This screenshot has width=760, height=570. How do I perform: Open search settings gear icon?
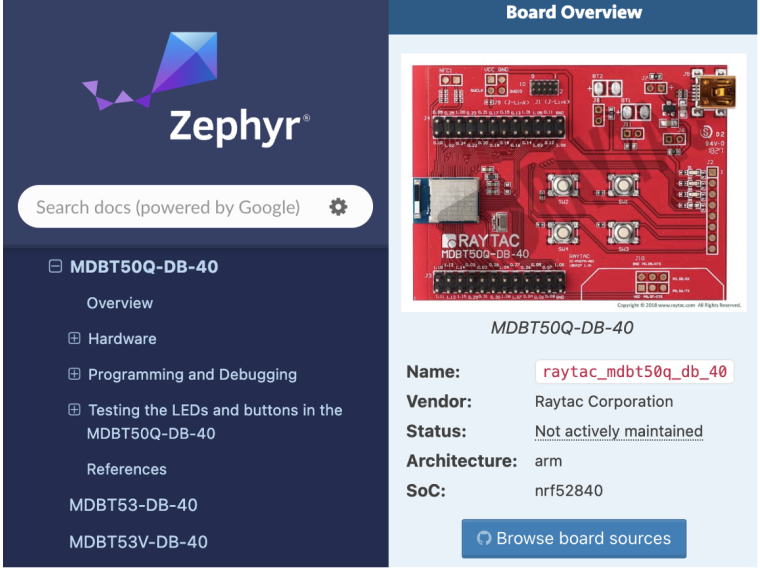tap(338, 207)
